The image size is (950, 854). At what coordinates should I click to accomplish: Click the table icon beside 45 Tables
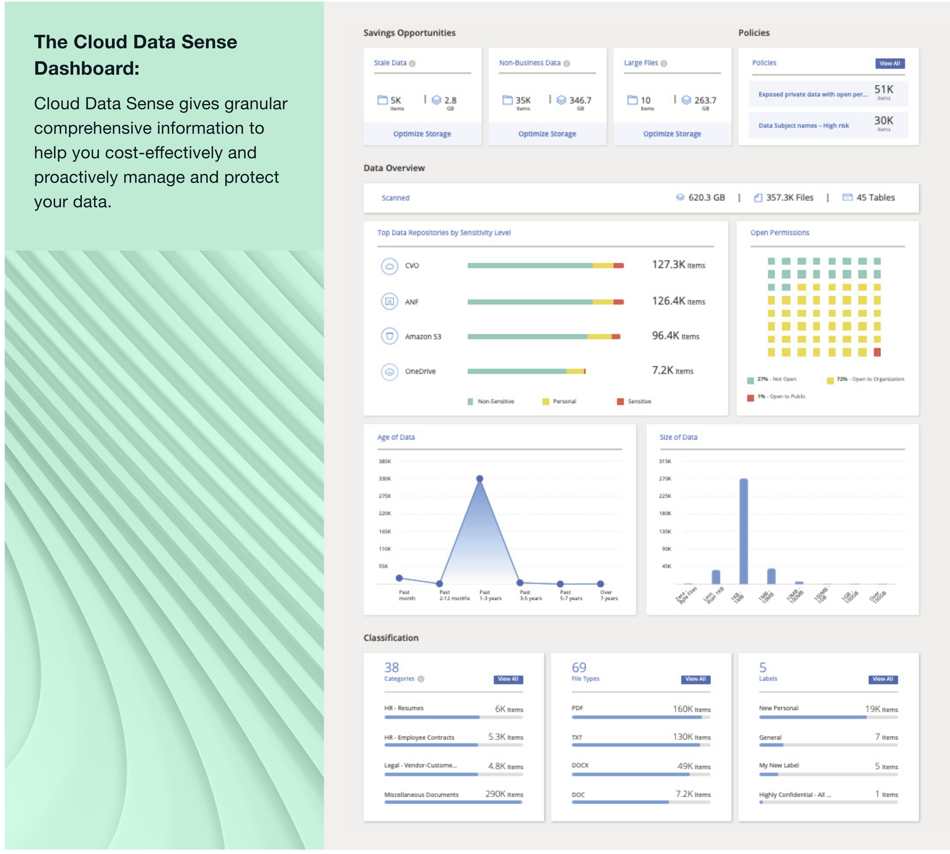[848, 197]
